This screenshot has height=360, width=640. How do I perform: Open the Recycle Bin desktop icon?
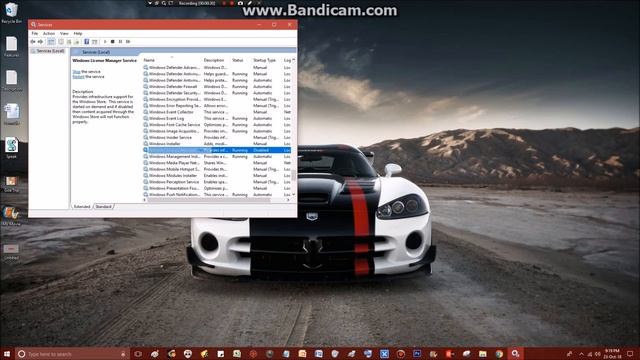coord(11,13)
